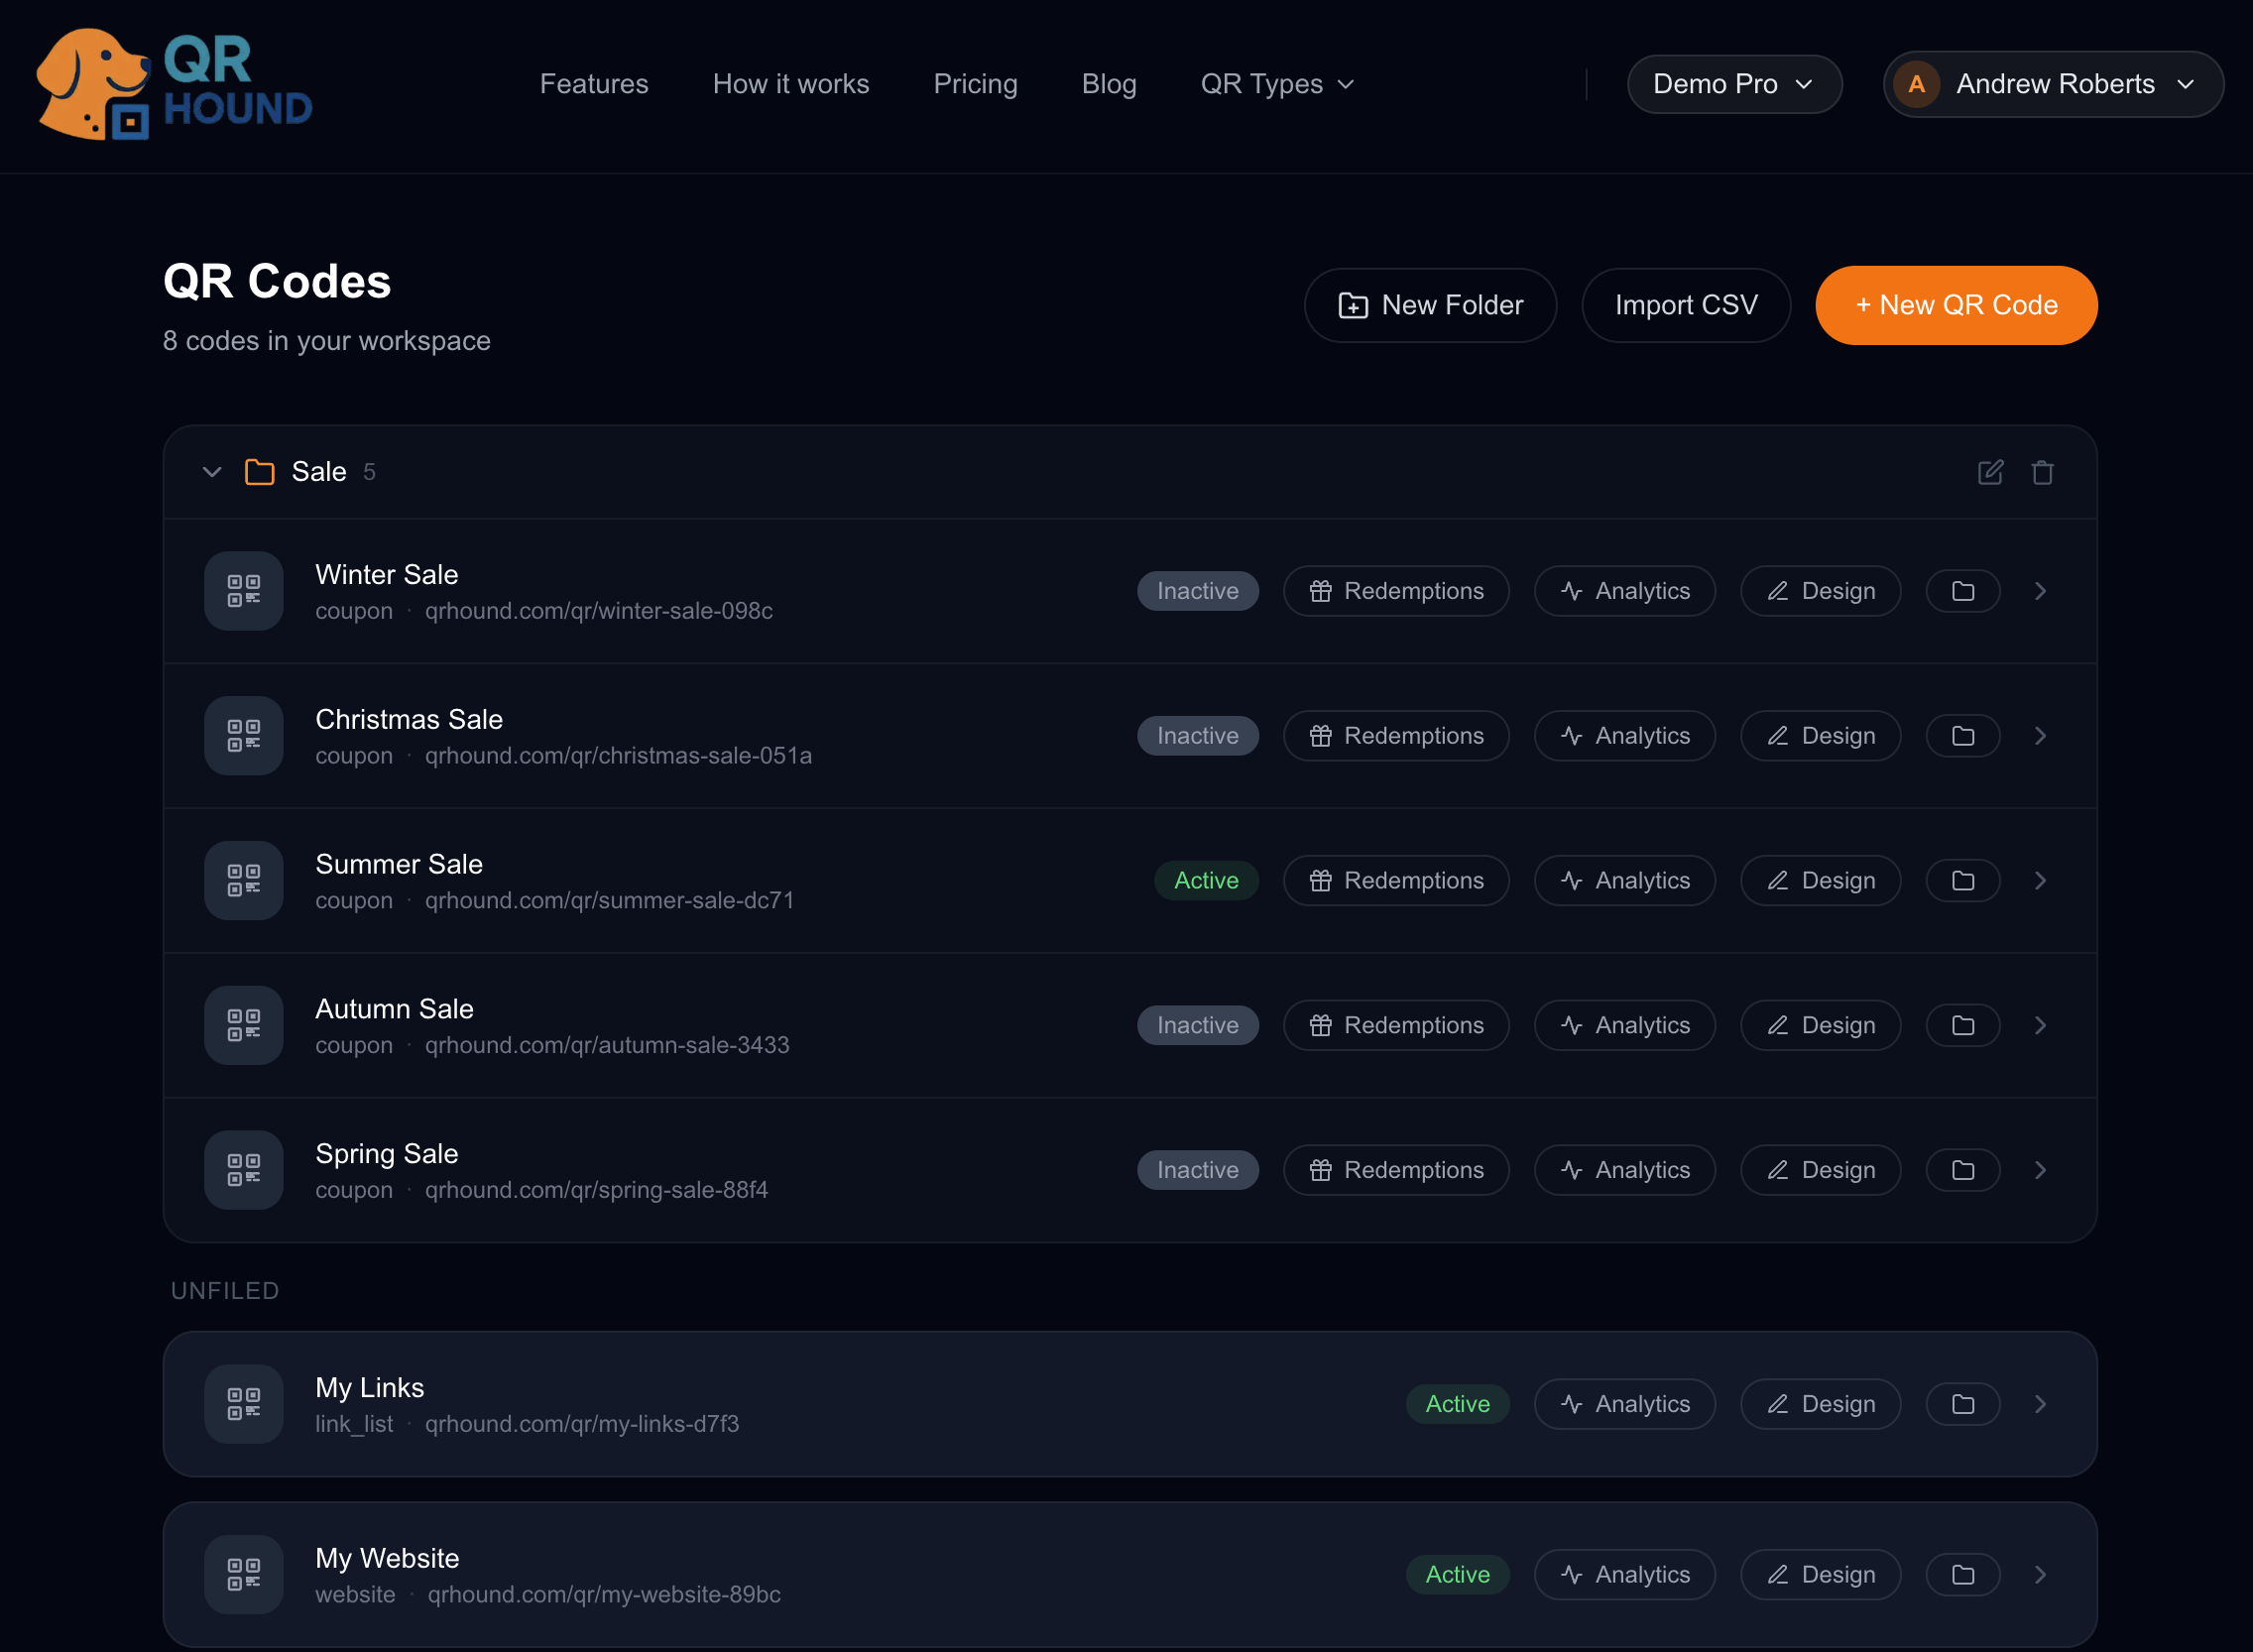2253x1652 pixels.
Task: Open the move-to-folder icon for Christmas Sale
Action: click(1962, 736)
